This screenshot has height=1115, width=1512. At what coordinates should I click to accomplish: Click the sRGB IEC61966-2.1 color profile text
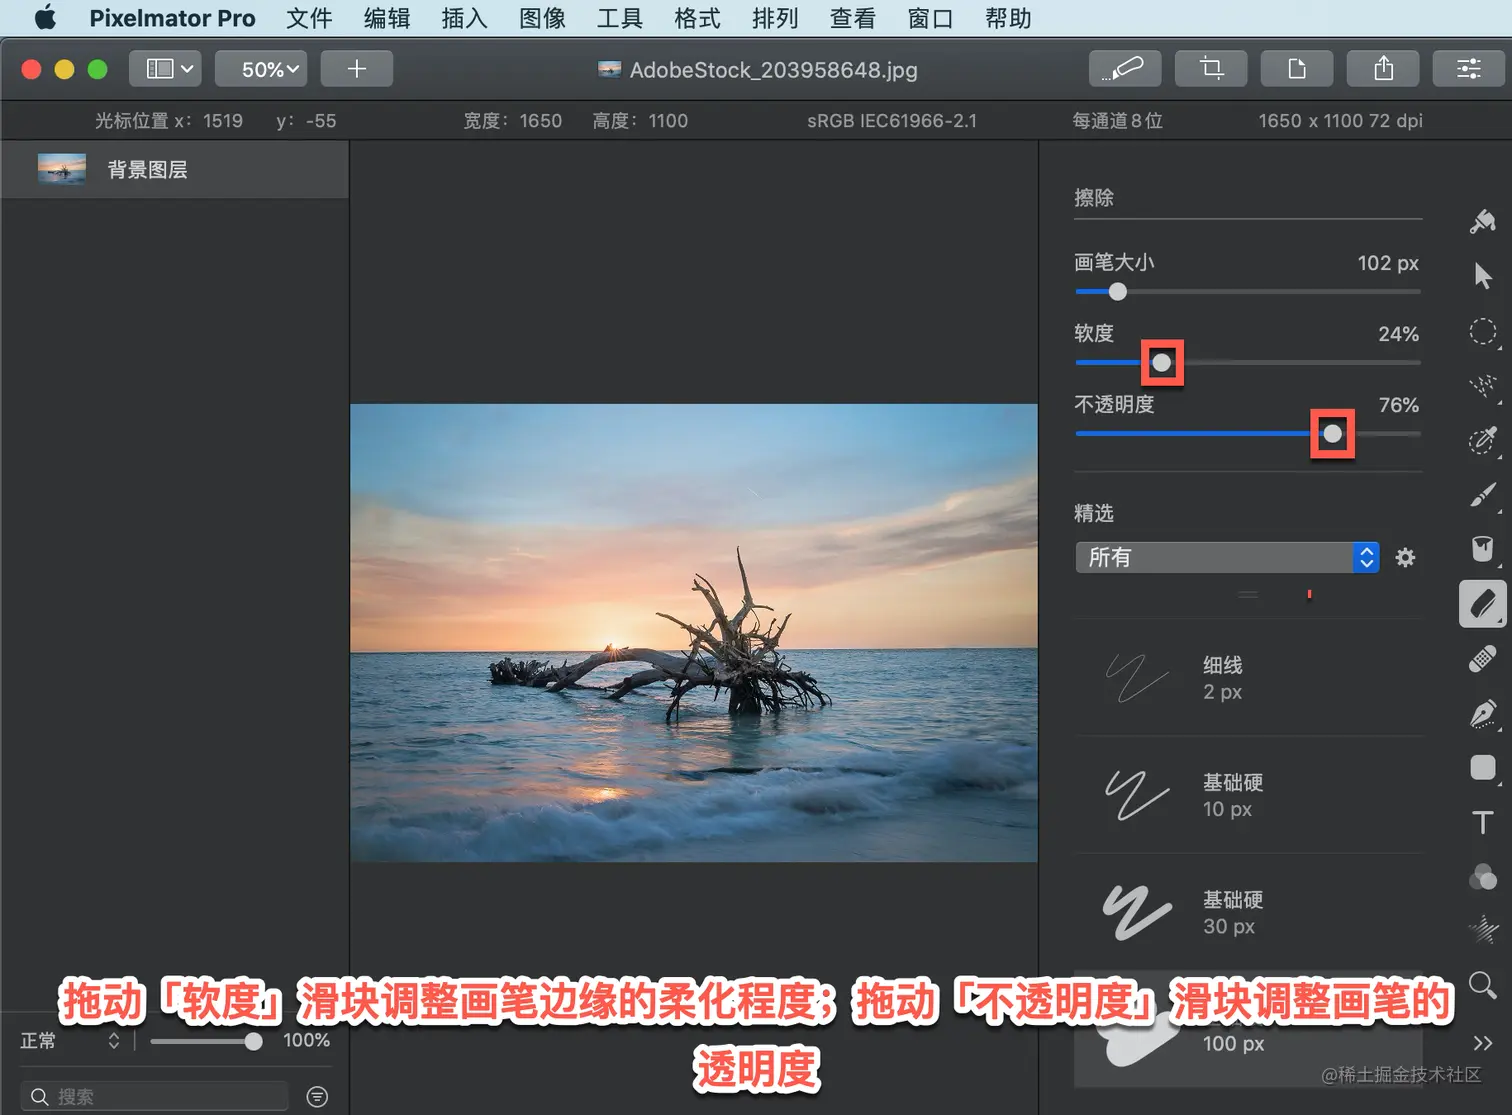click(892, 121)
